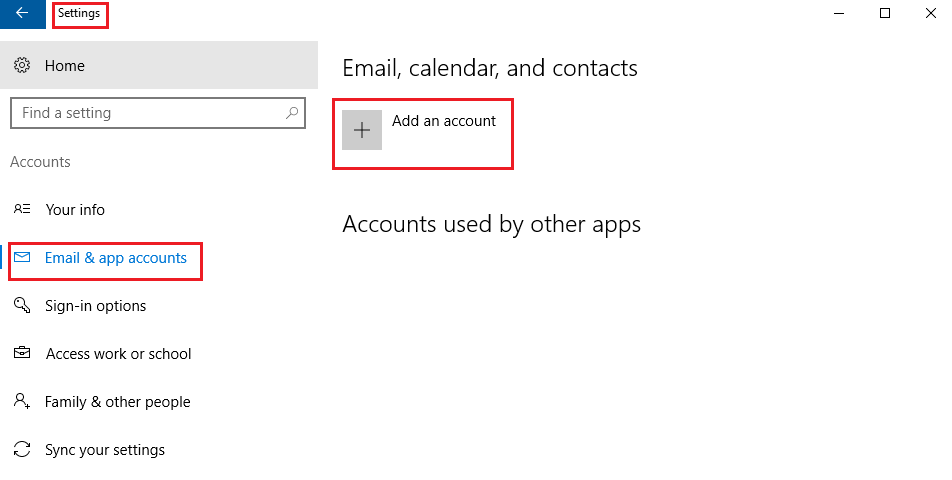The image size is (952, 480).
Task: Click the Email & app accounts envelope icon
Action: point(22,258)
